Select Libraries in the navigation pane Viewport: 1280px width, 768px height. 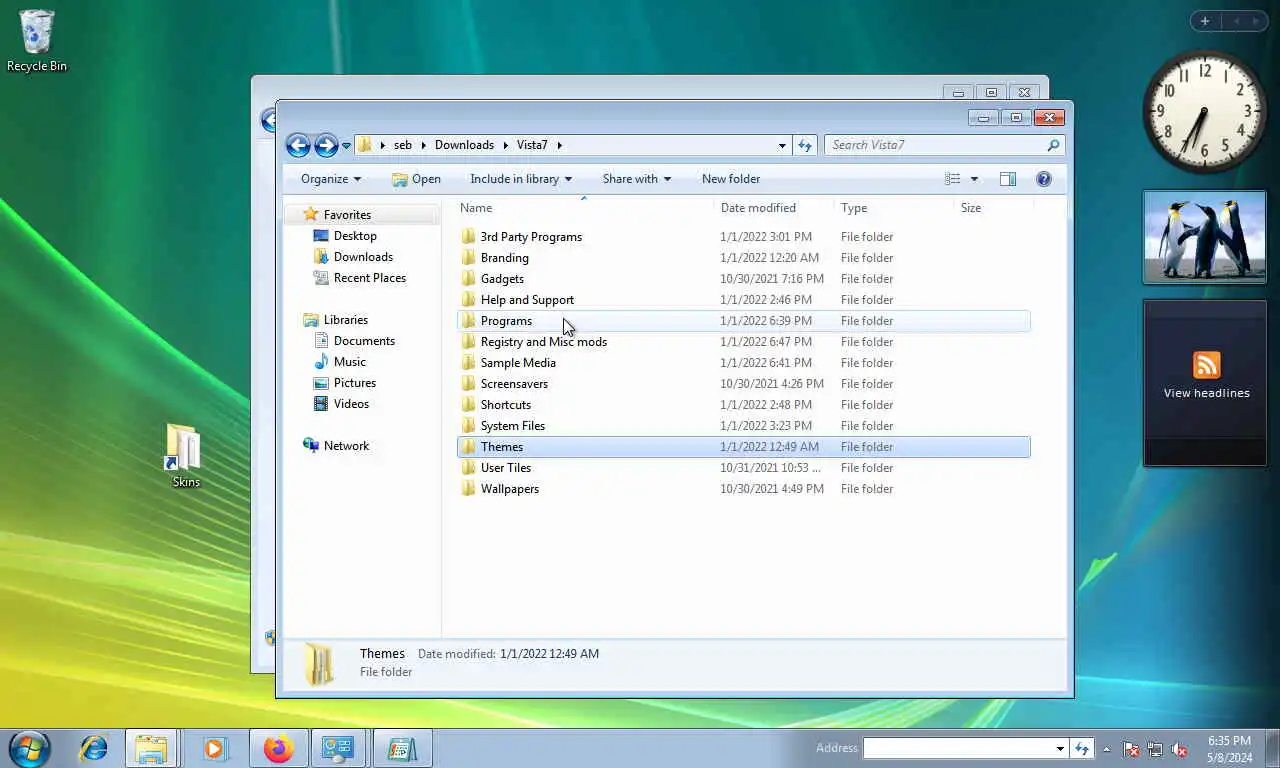(x=346, y=320)
